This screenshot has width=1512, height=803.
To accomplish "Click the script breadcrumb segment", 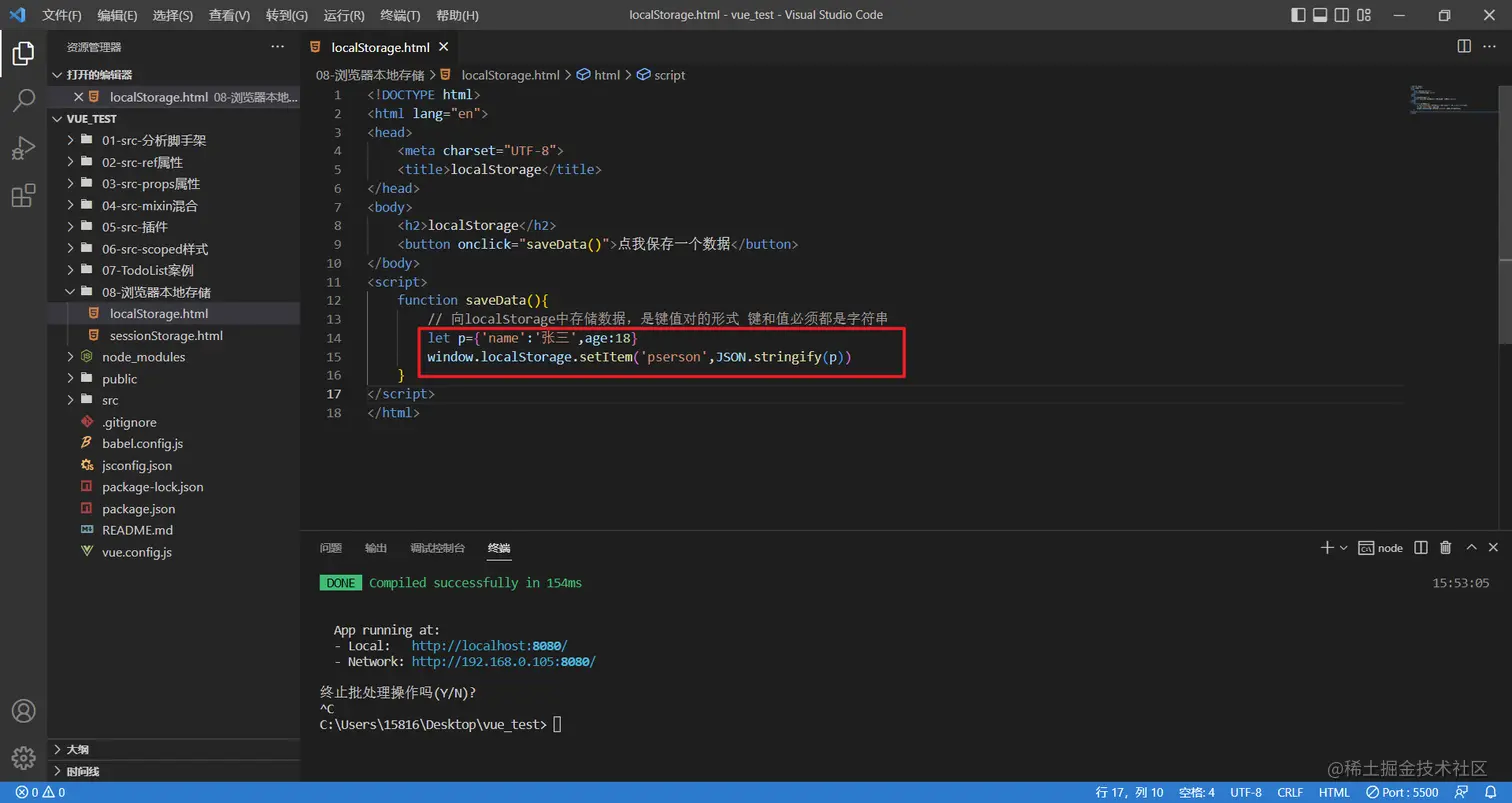I will (x=661, y=75).
